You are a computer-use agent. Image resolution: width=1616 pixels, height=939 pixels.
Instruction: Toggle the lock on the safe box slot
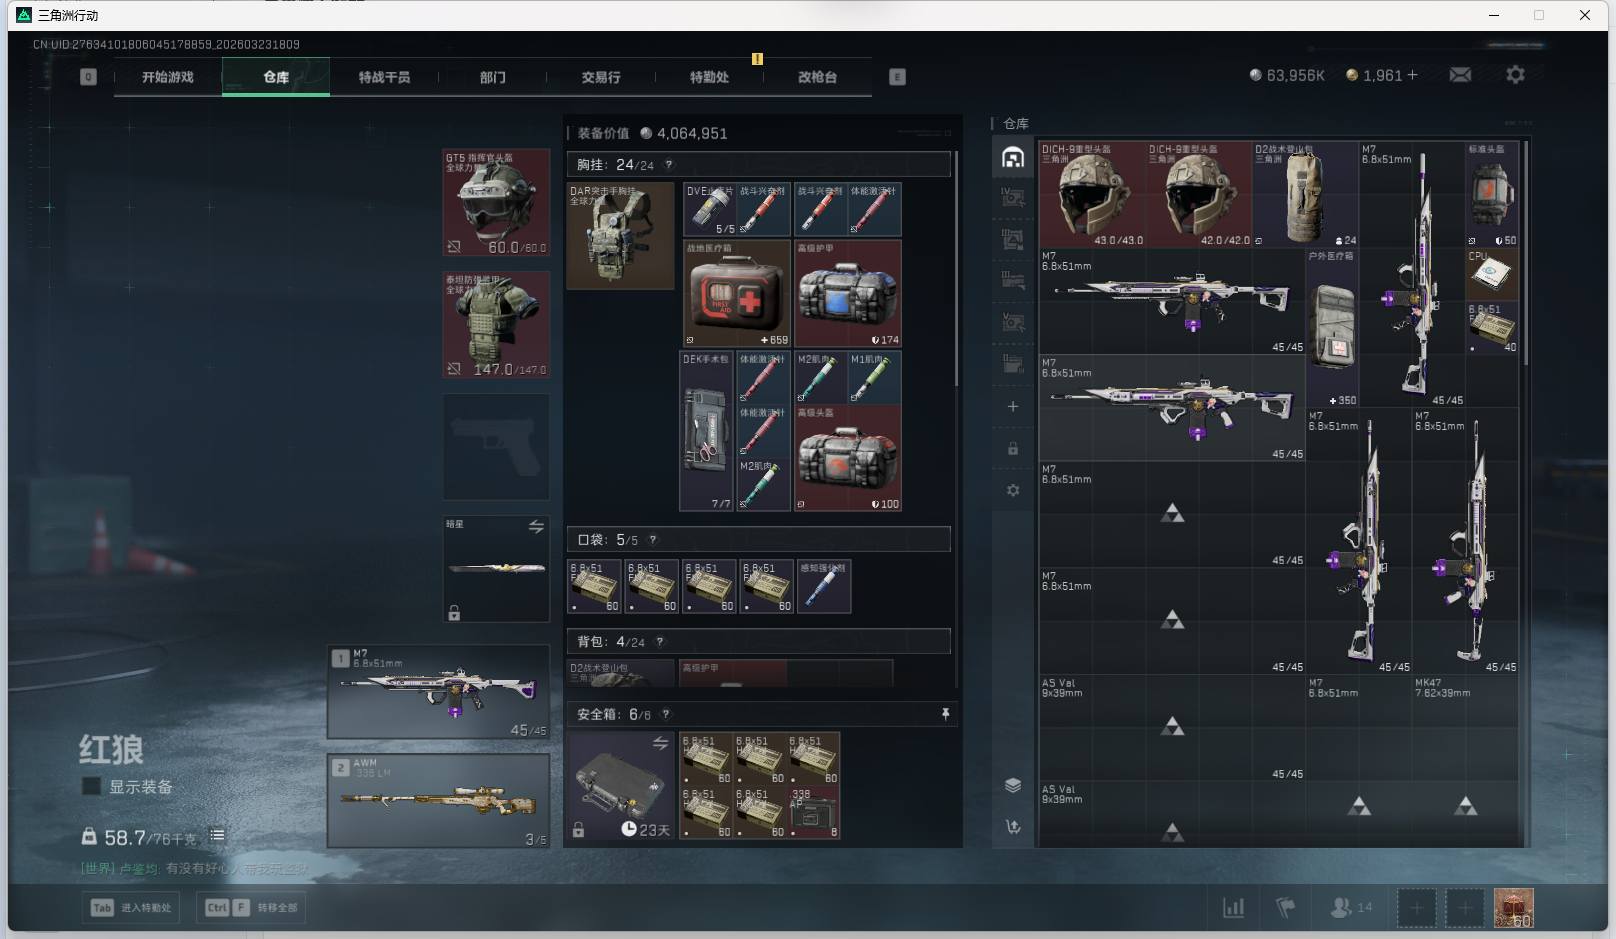click(x=578, y=830)
